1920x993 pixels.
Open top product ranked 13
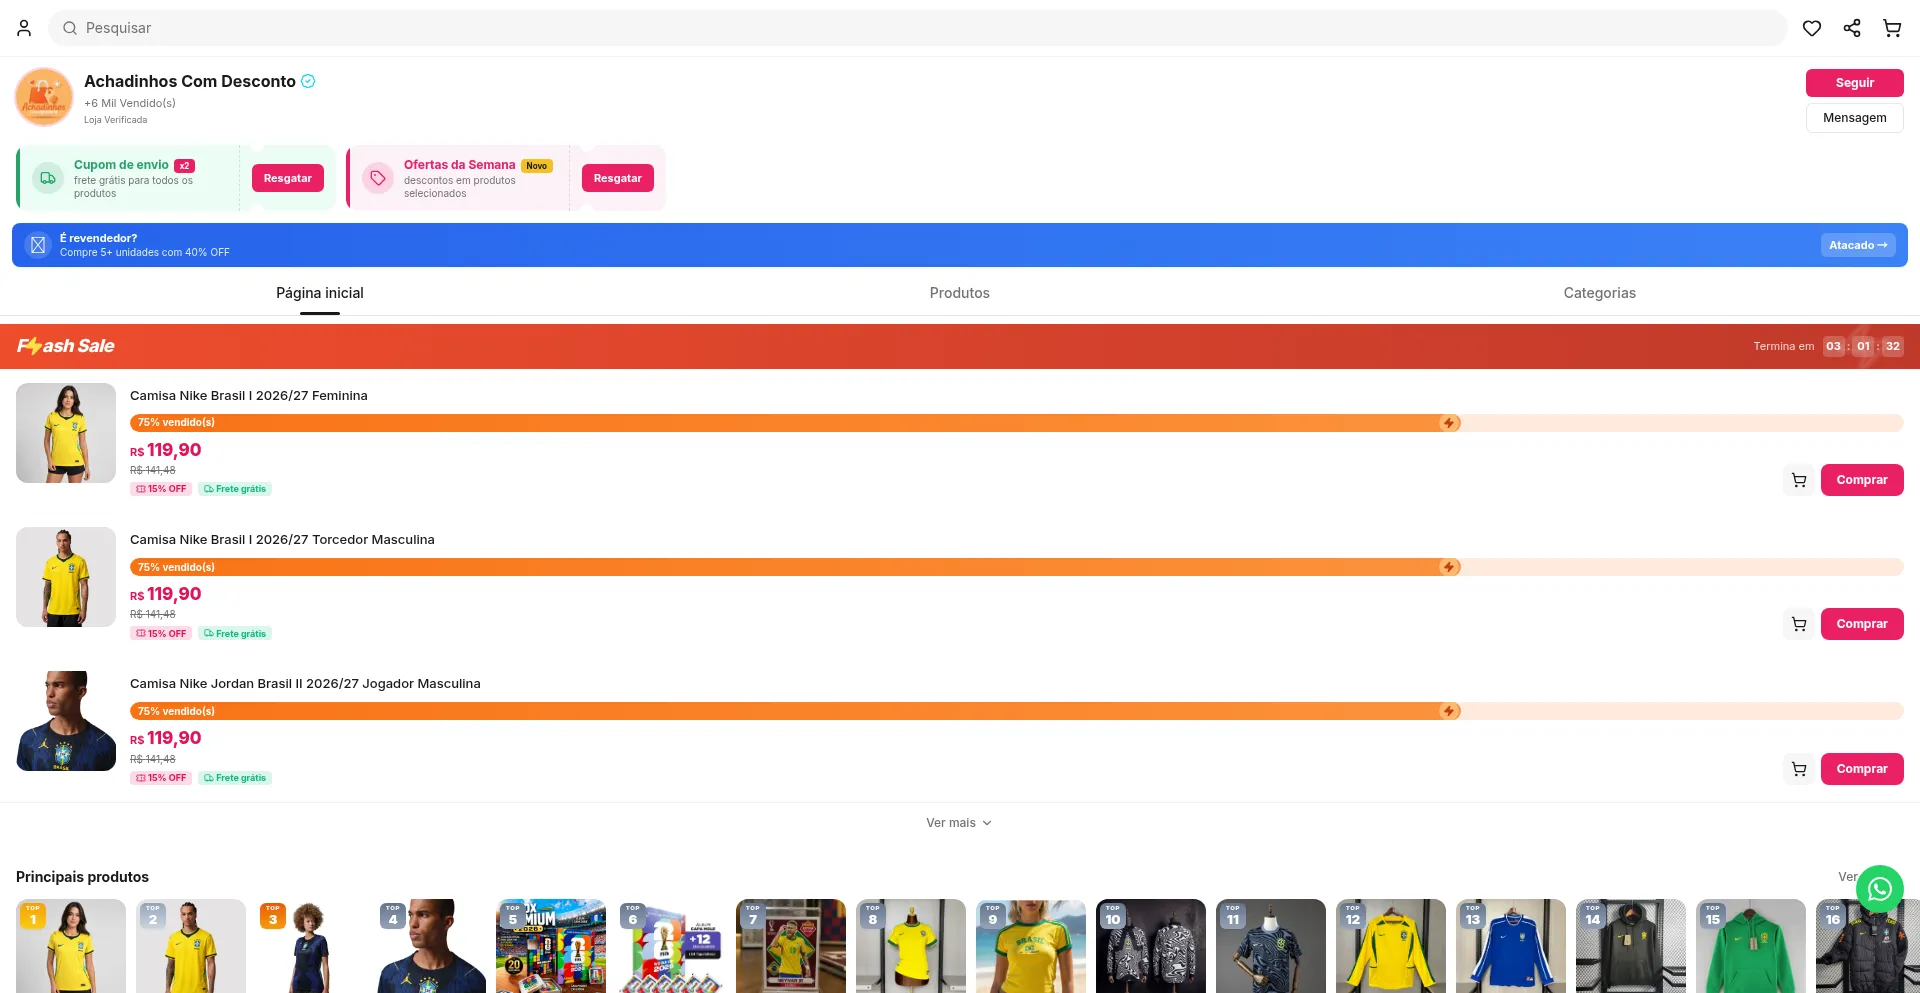(1511, 946)
